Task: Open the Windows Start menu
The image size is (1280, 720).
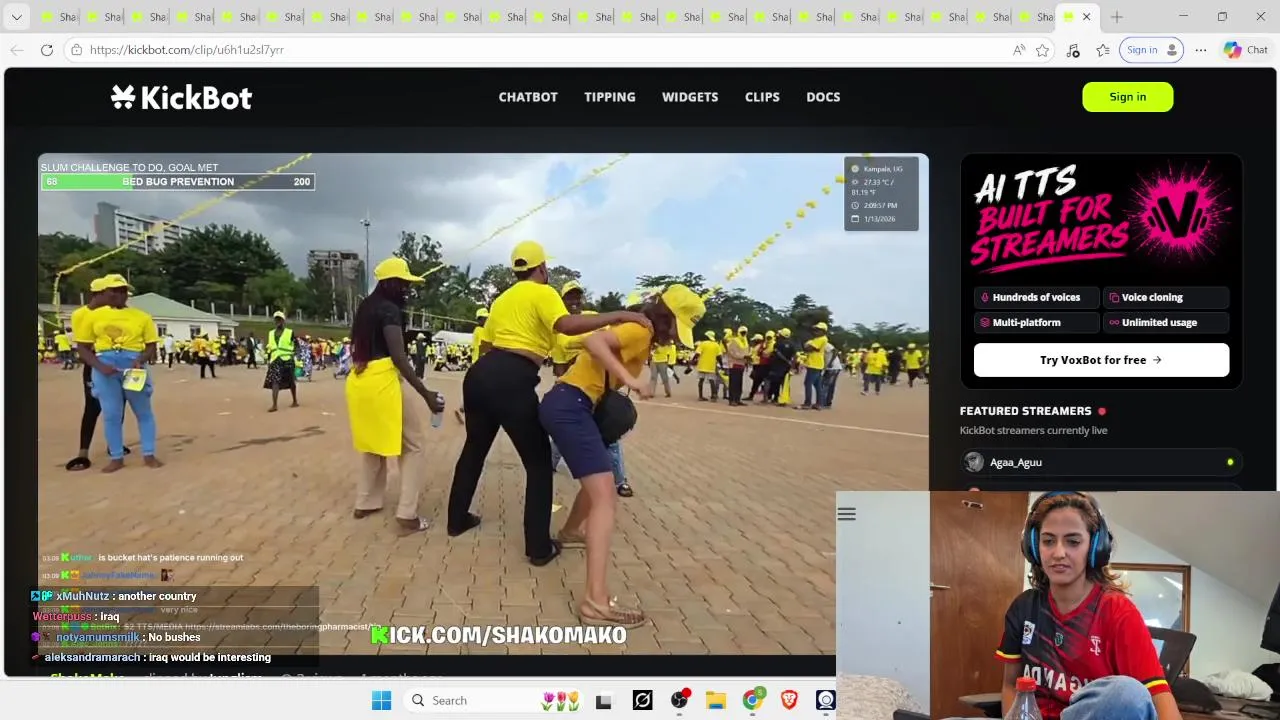Action: [381, 701]
